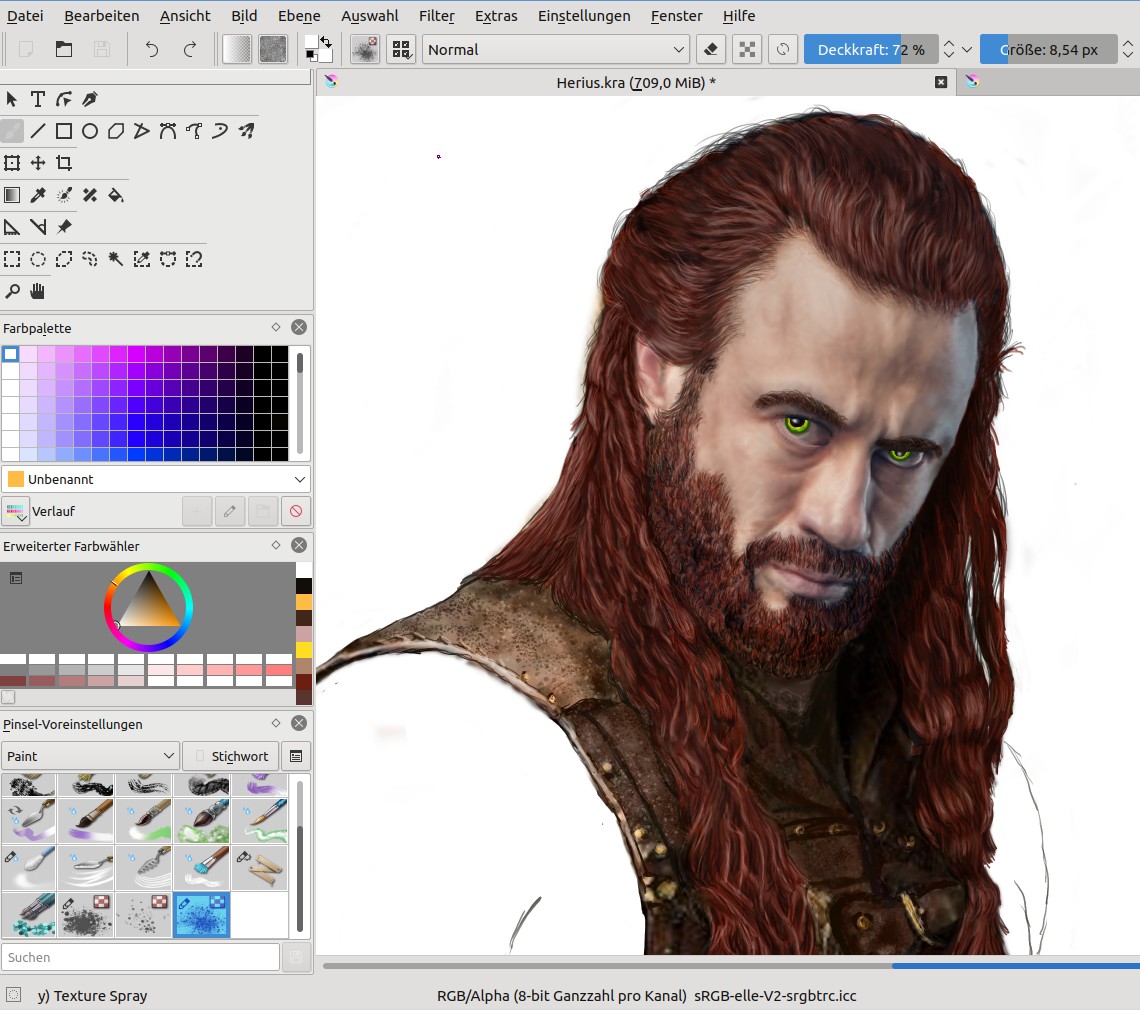Activate the Contiguous Selection magic wand
This screenshot has width=1140, height=1010.
pos(116,259)
